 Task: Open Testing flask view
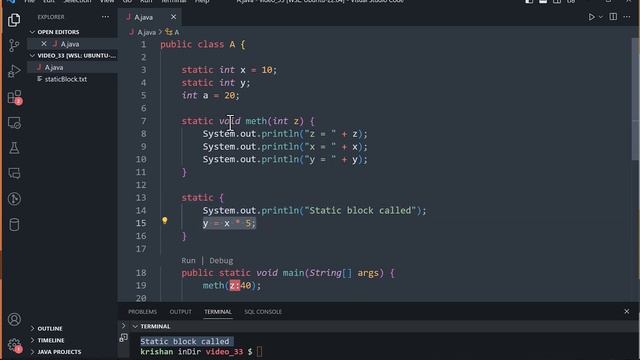(x=14, y=148)
